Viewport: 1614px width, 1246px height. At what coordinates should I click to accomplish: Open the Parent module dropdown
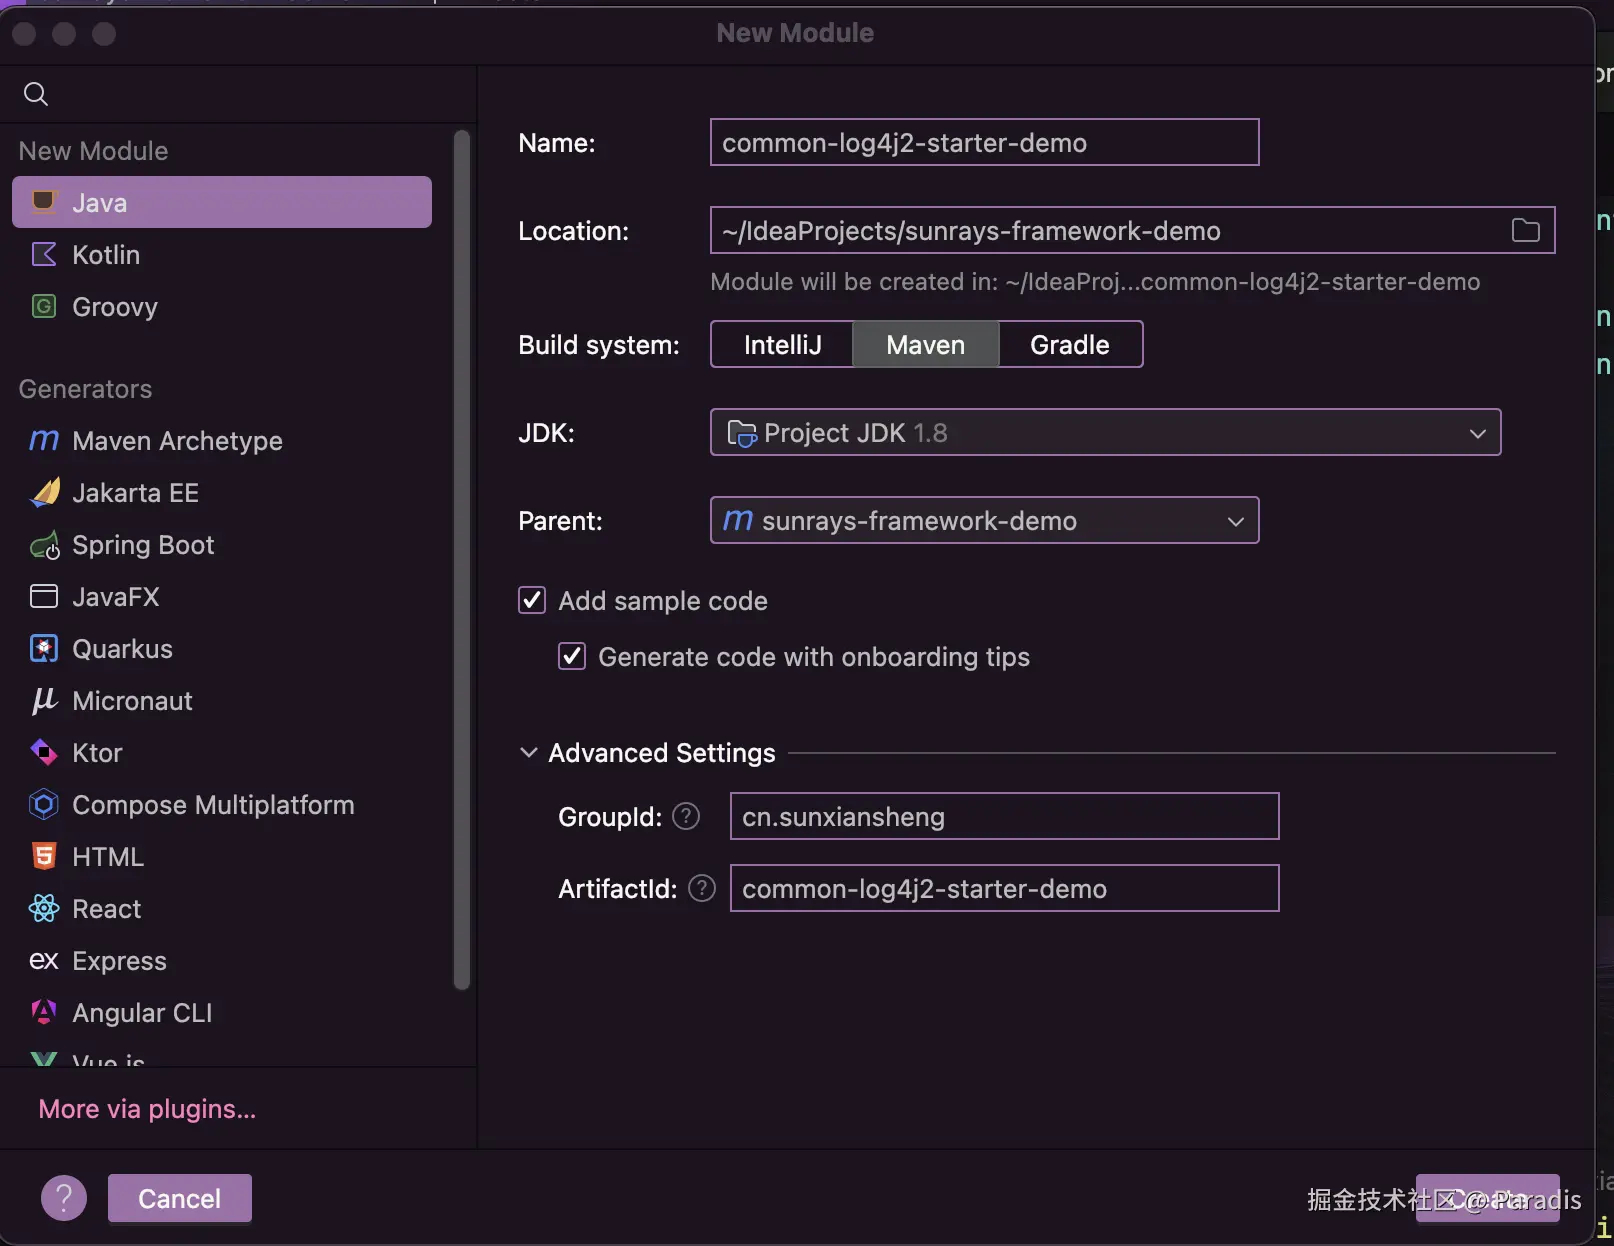click(x=1235, y=521)
